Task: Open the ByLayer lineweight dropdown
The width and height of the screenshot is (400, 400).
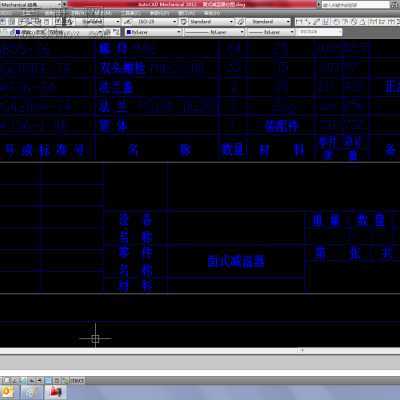Action: tap(271, 32)
